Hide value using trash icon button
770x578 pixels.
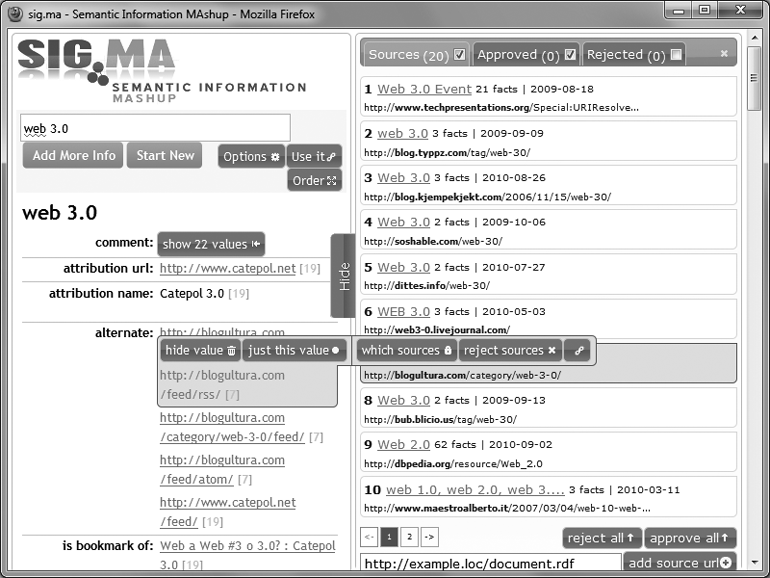[x=200, y=351]
